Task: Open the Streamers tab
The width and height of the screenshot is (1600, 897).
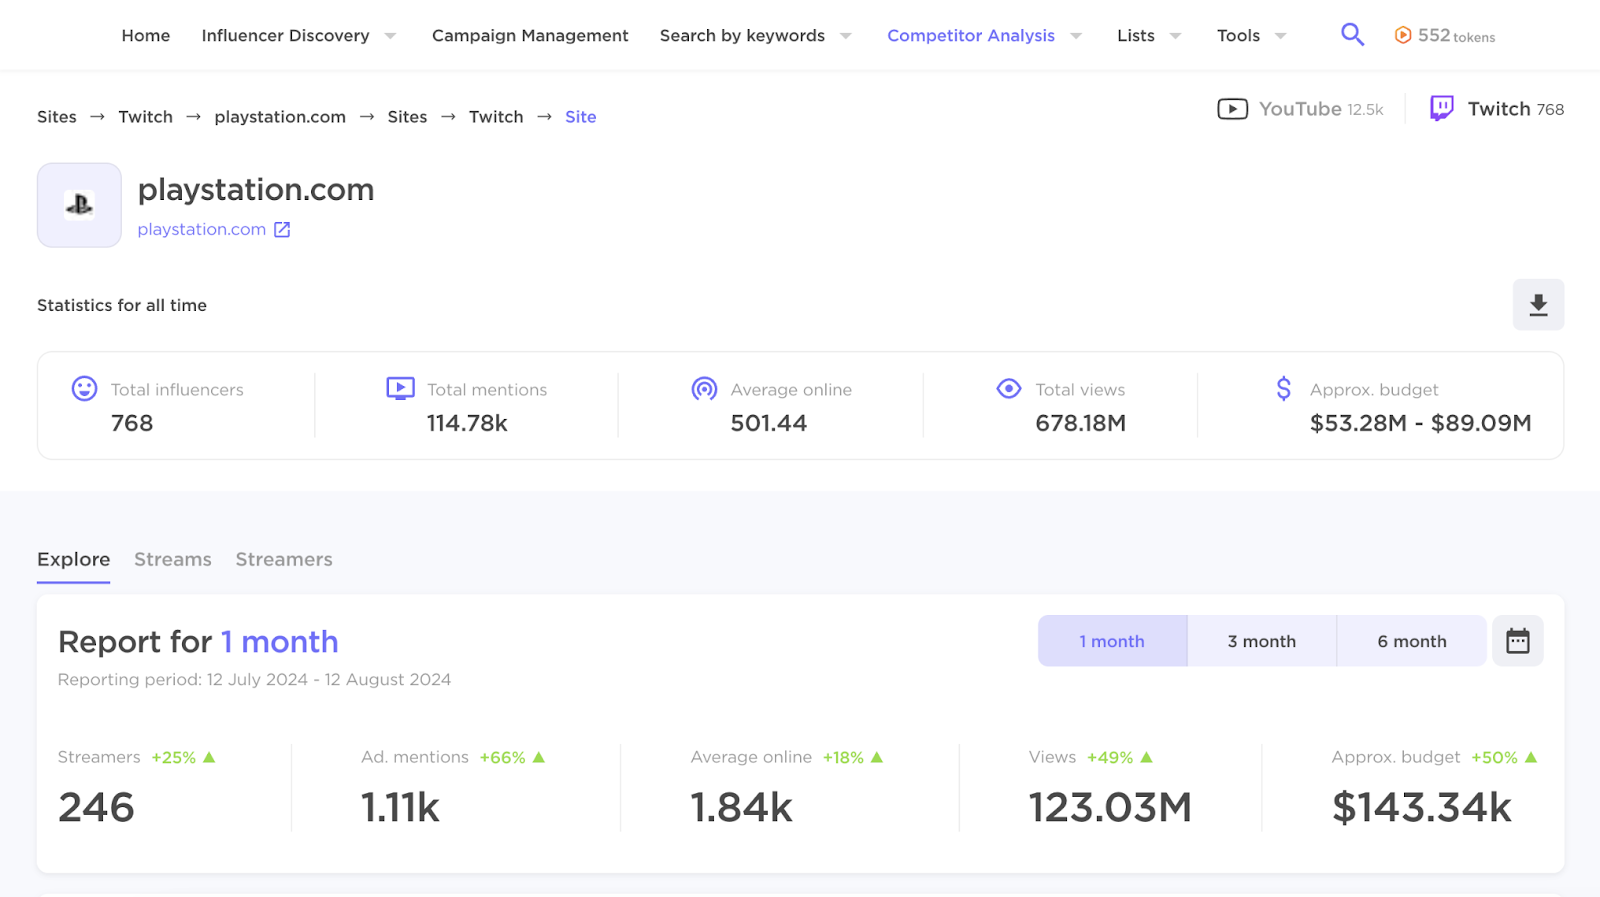Action: [x=284, y=560]
